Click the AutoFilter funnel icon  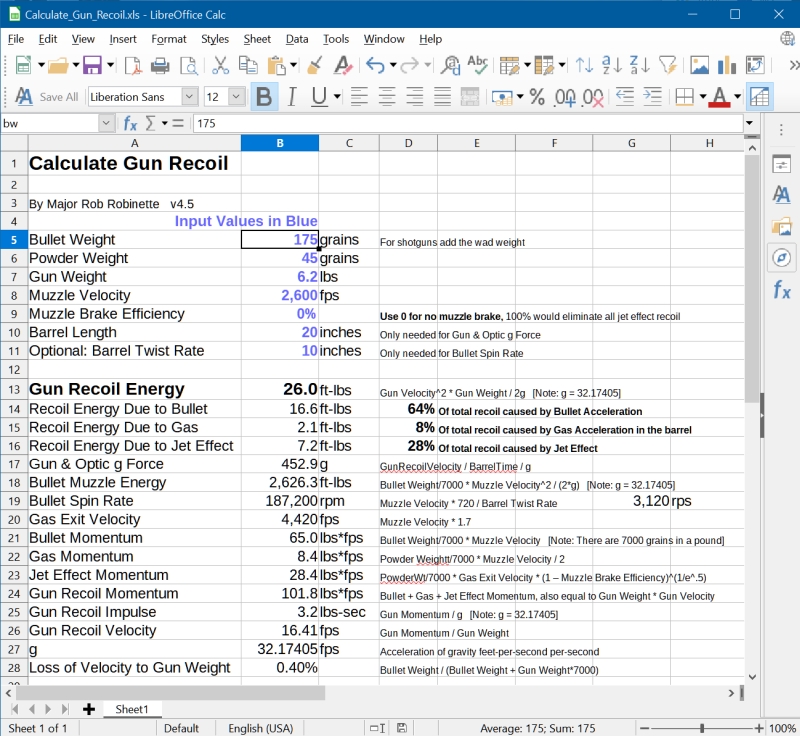pos(667,66)
